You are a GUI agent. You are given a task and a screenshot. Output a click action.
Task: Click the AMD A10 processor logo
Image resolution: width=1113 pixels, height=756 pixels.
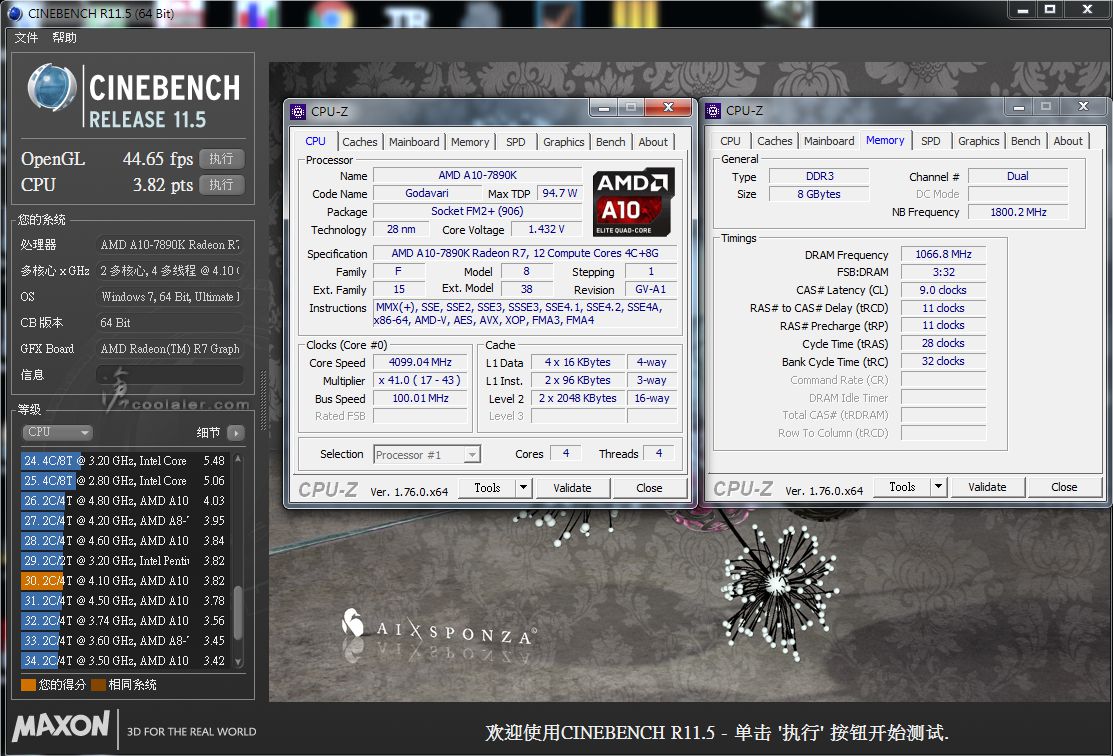point(633,201)
